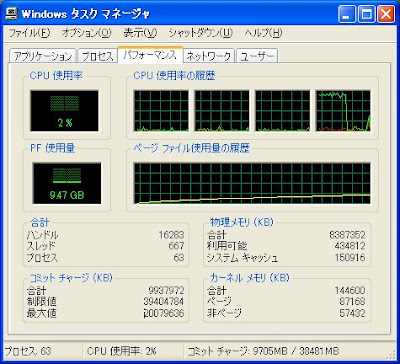Minimize the Task Manager window
The width and height of the screenshot is (400, 364).
pos(347,15)
